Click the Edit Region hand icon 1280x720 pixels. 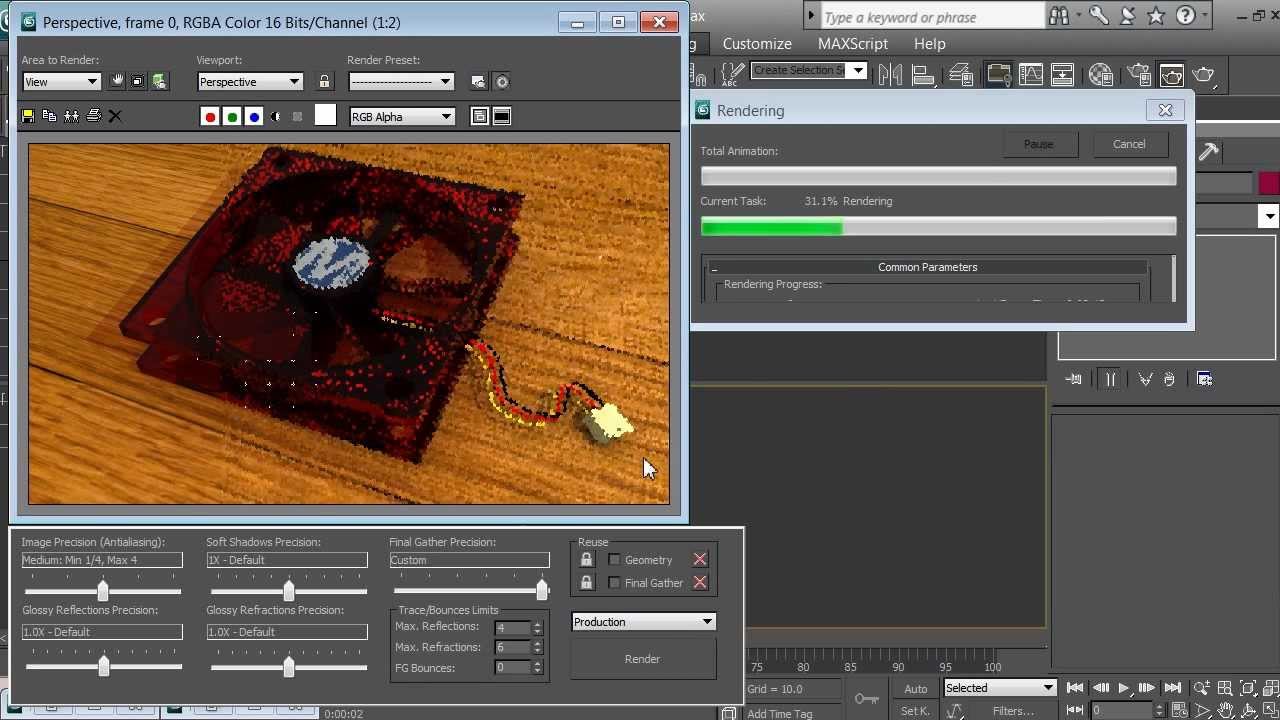117,82
